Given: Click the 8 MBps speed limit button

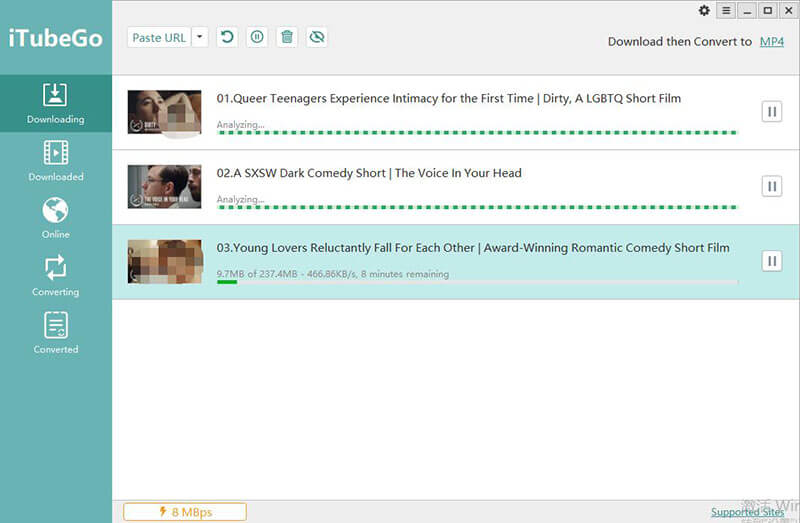Looking at the screenshot, I should 185,512.
